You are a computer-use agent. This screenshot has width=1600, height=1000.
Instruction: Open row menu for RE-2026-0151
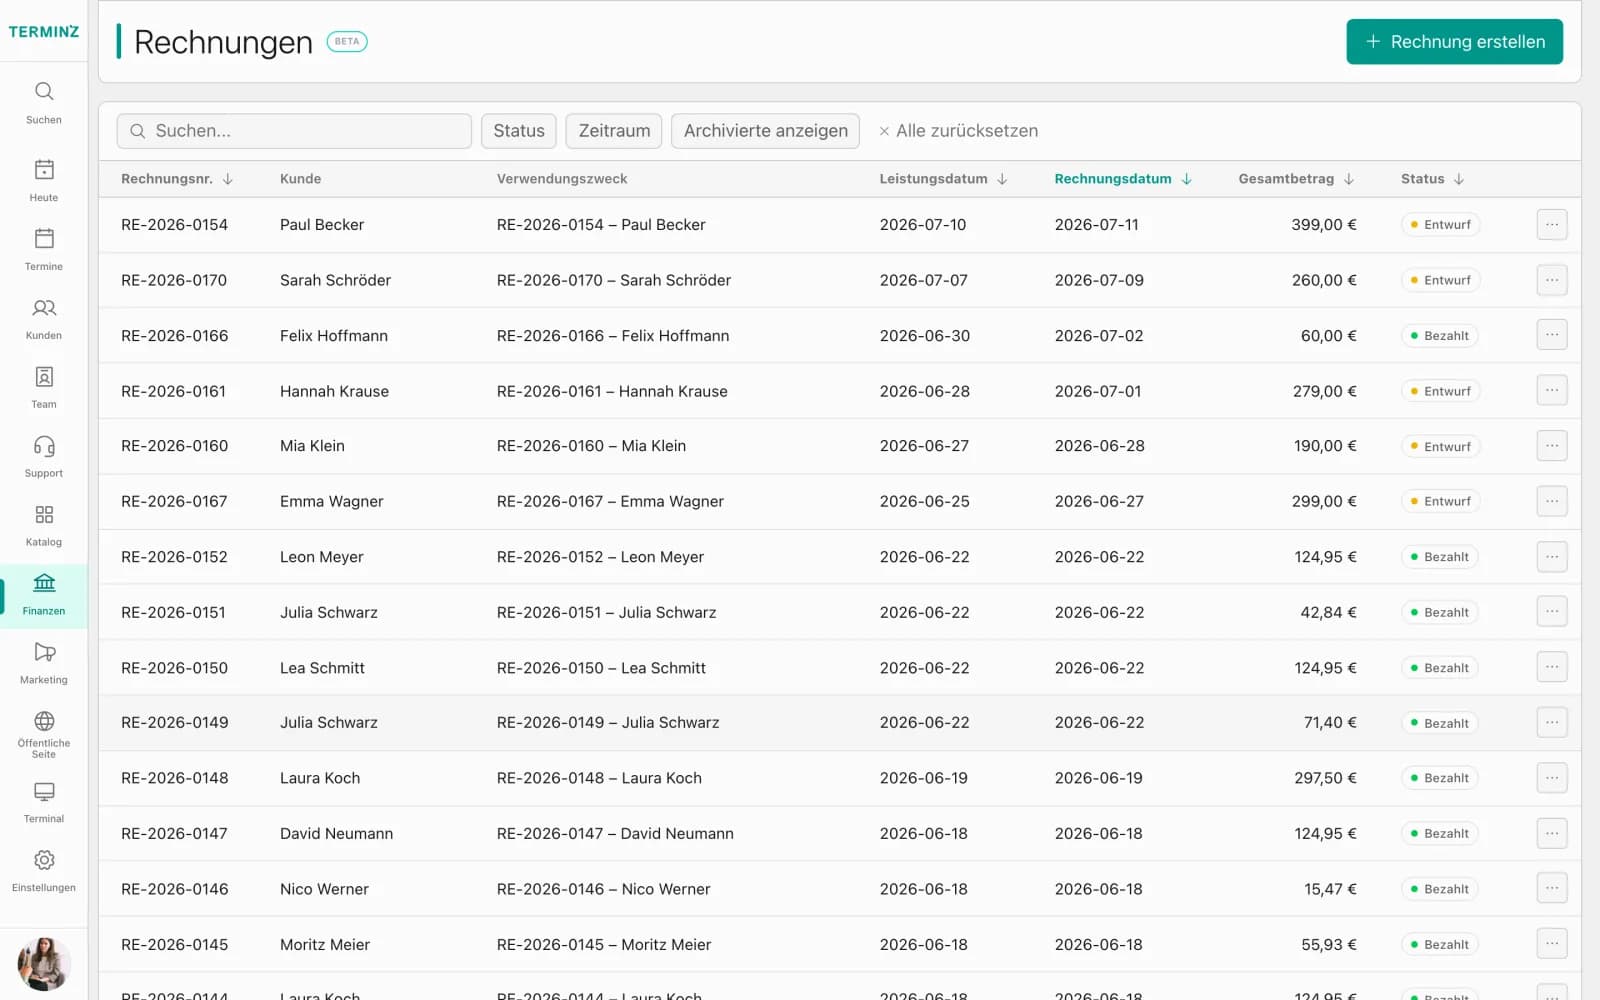point(1552,612)
